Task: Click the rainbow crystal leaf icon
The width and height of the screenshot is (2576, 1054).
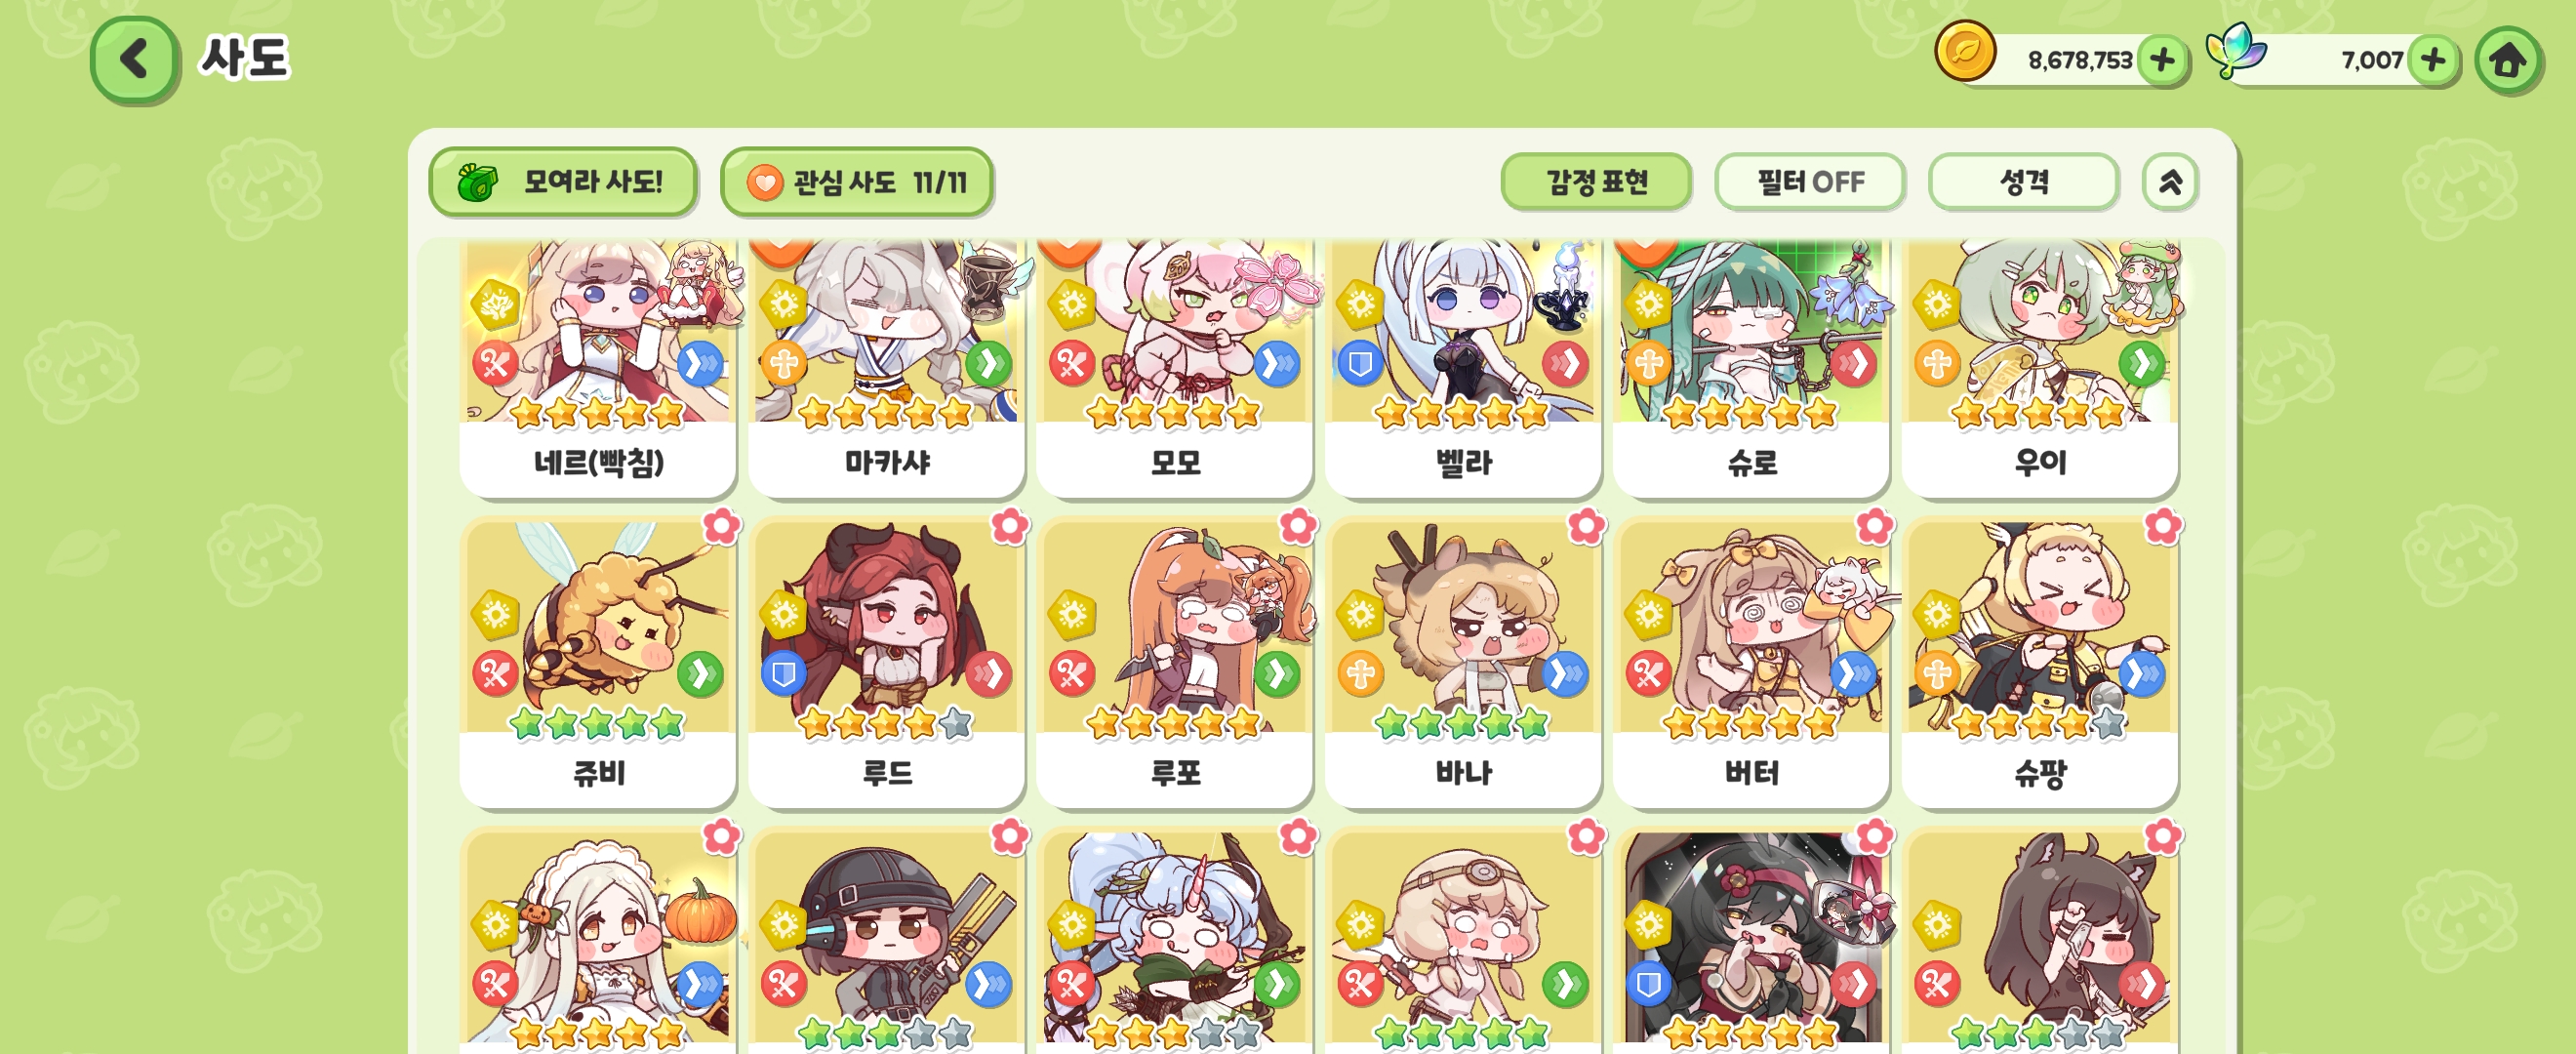Action: [2235, 50]
